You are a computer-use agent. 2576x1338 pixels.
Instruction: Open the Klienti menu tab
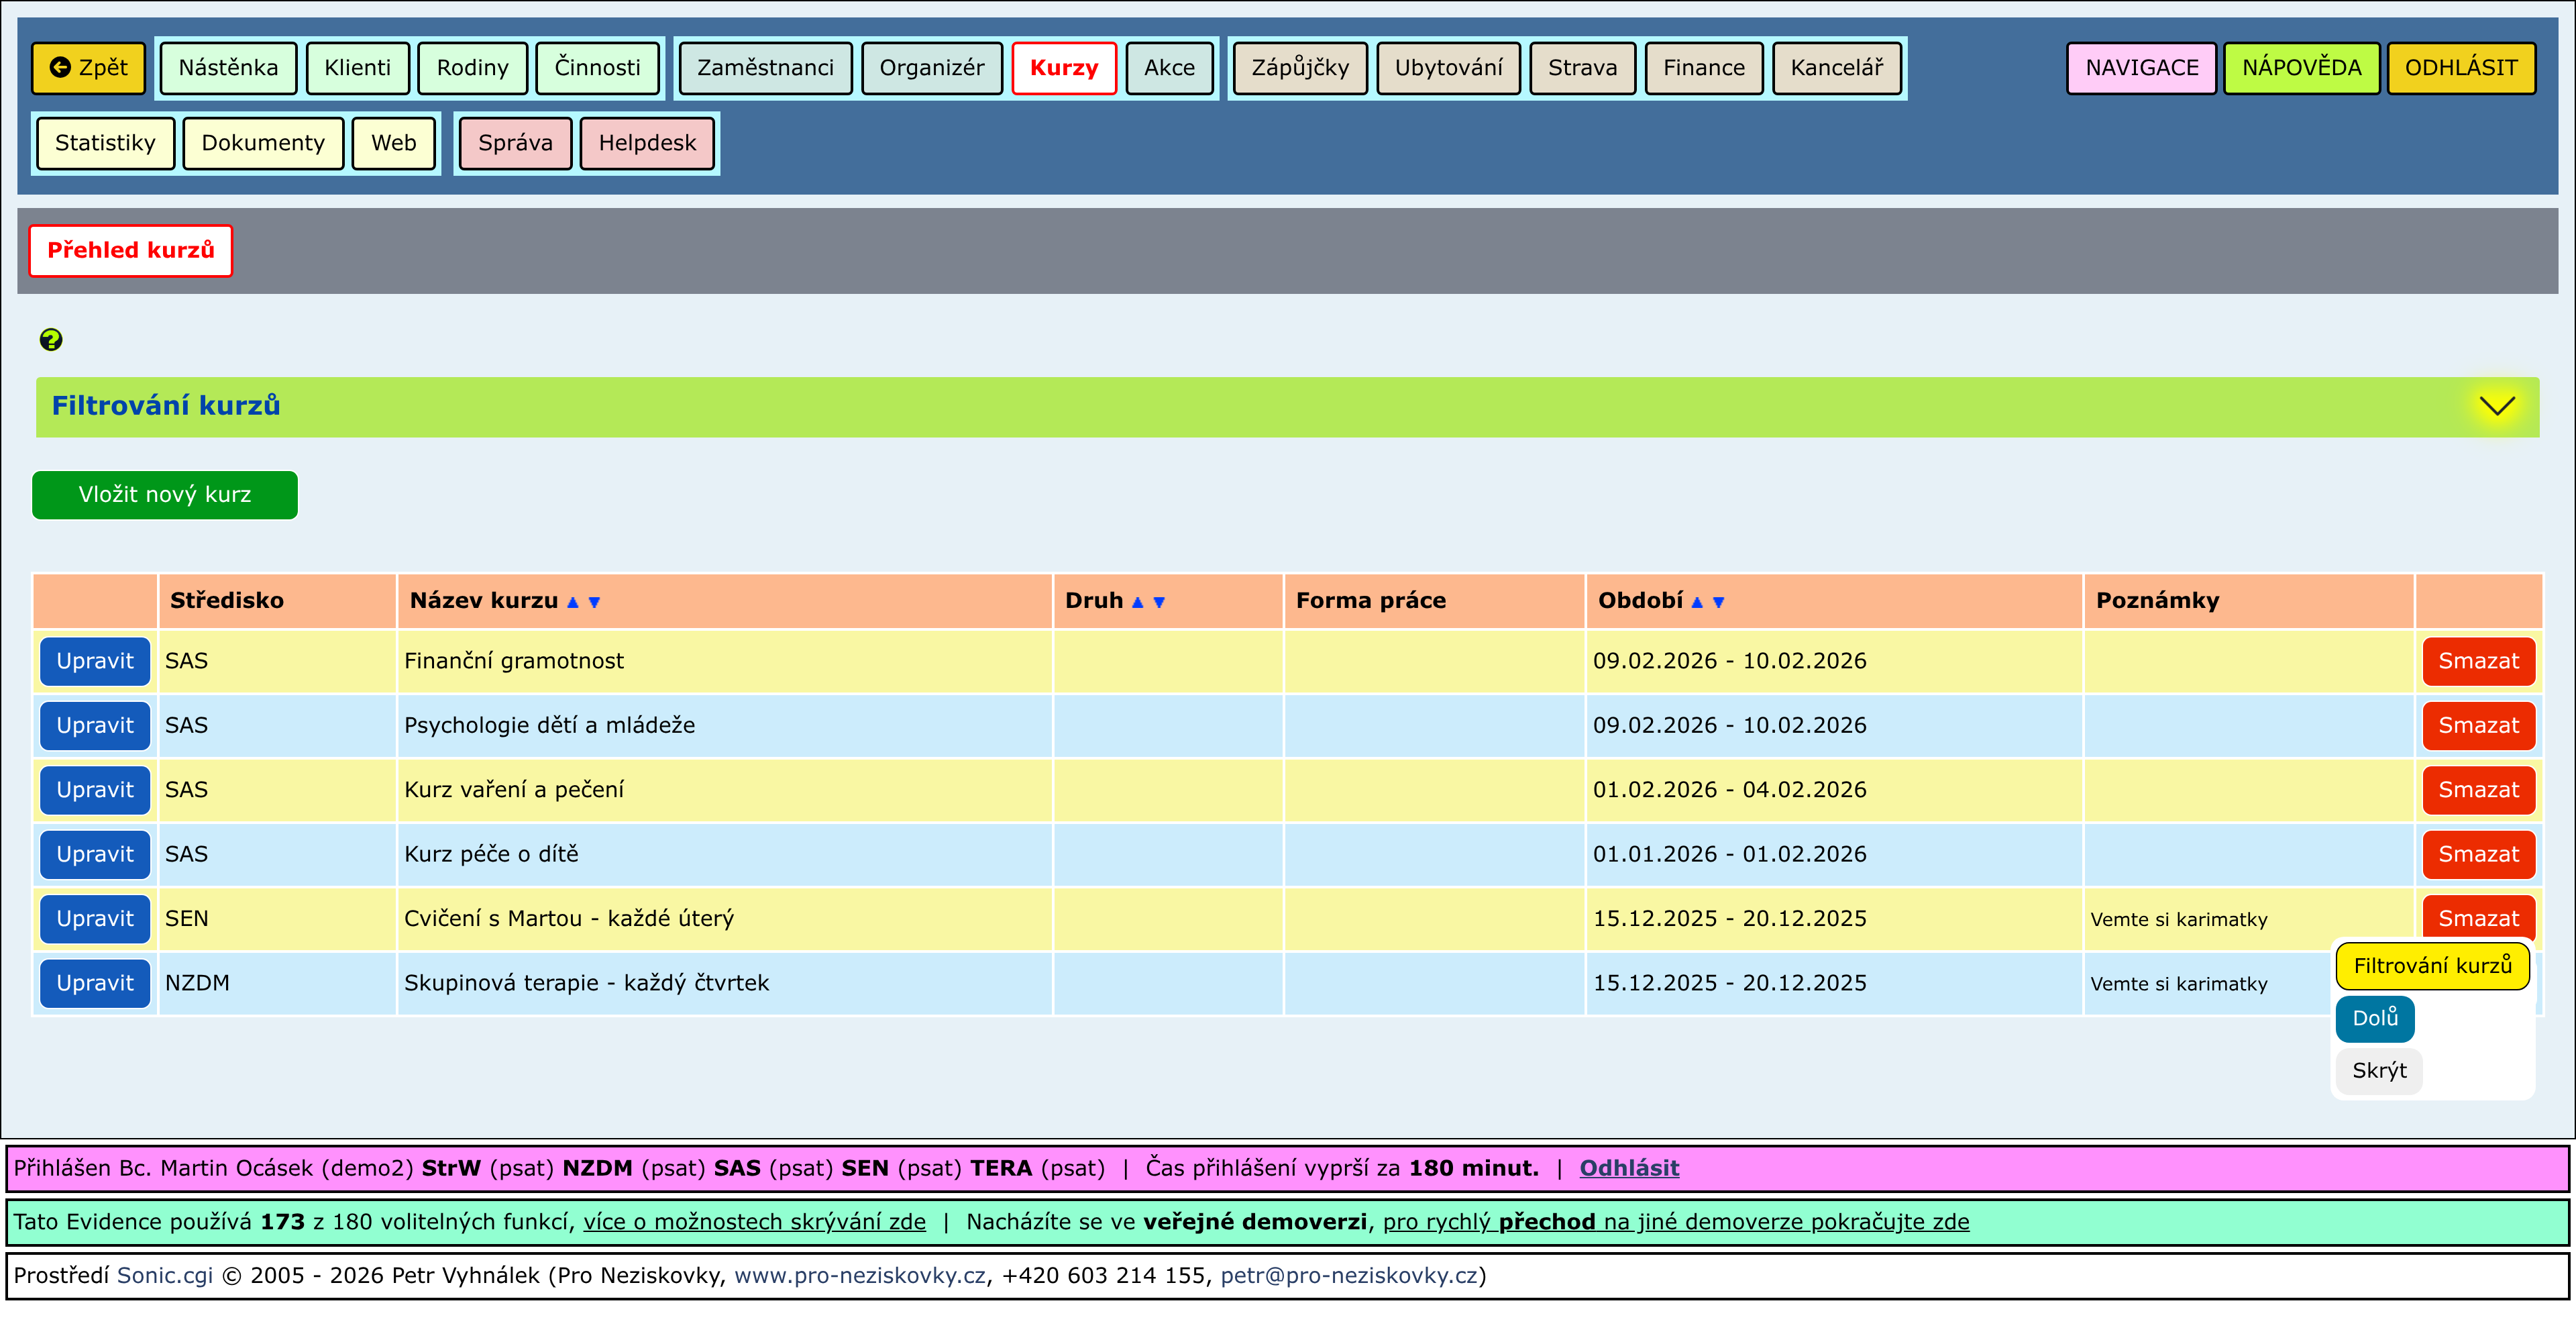point(357,68)
